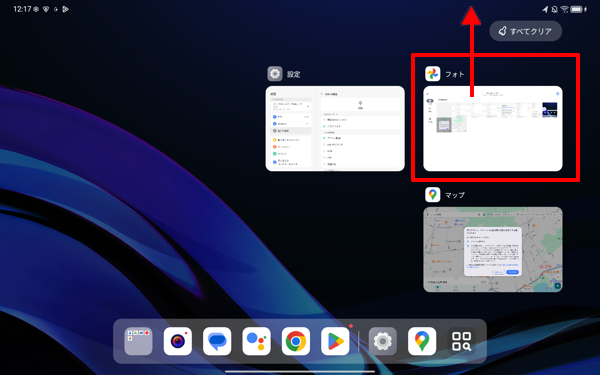Image resolution: width=600 pixels, height=375 pixels.
Task: Tap the muted notification bell icon
Action: [554, 9]
